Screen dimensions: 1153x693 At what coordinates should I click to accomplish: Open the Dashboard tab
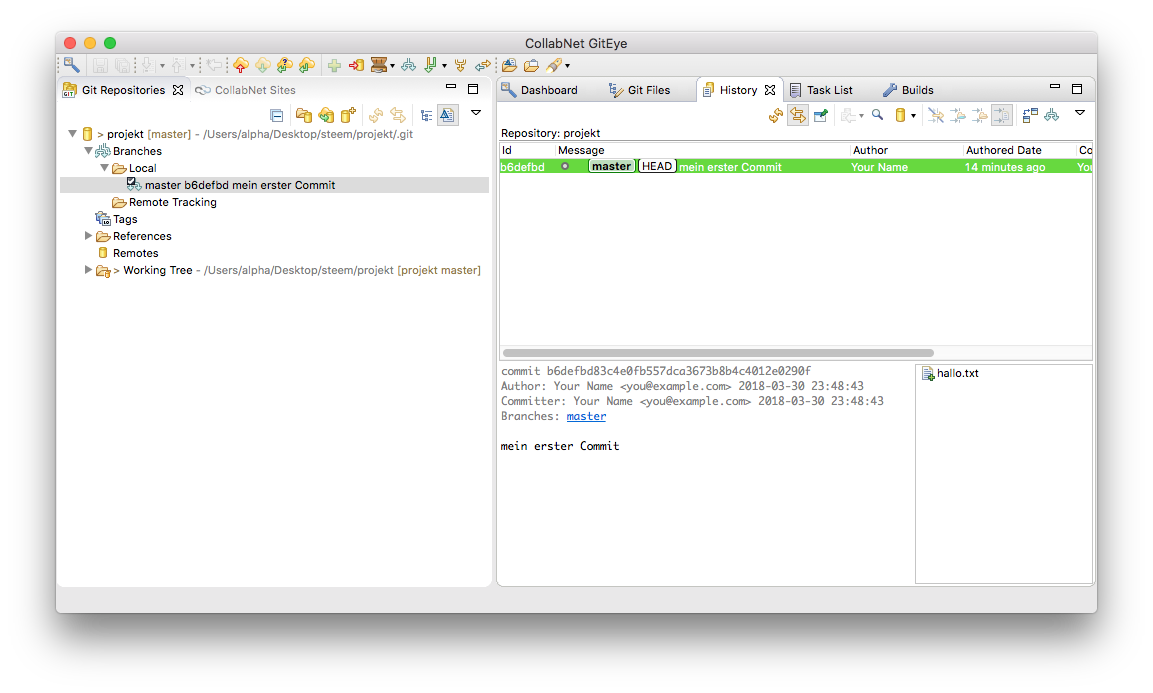pos(540,90)
